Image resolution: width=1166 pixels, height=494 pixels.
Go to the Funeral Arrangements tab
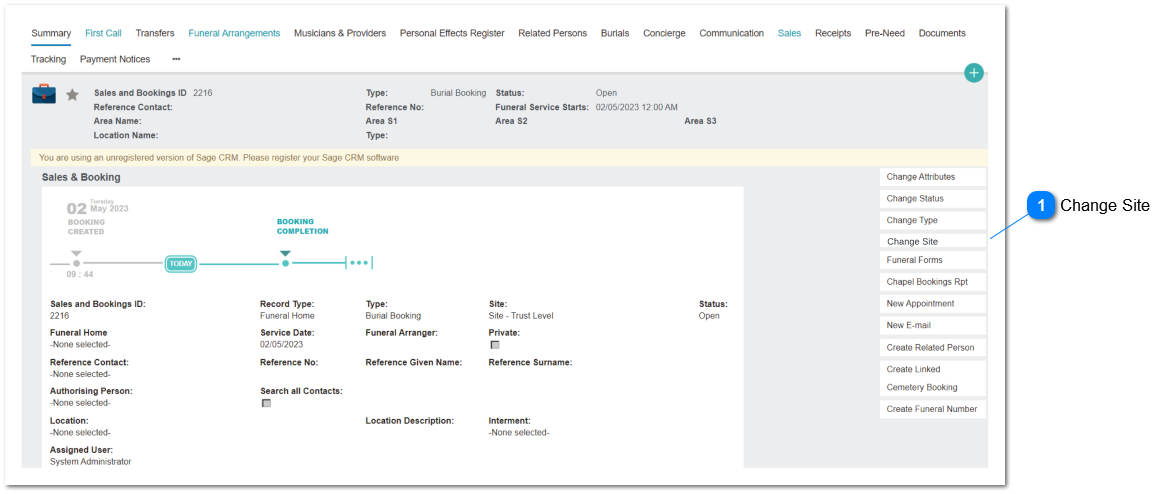[234, 33]
